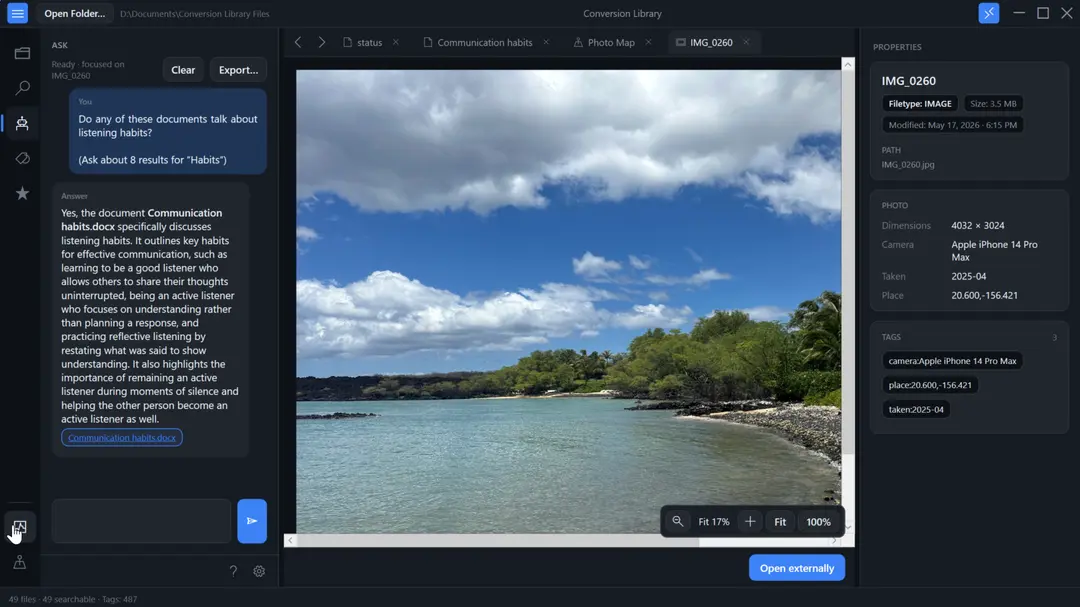Open the hamburger main menu
Image resolution: width=1080 pixels, height=607 pixels.
[18, 13]
